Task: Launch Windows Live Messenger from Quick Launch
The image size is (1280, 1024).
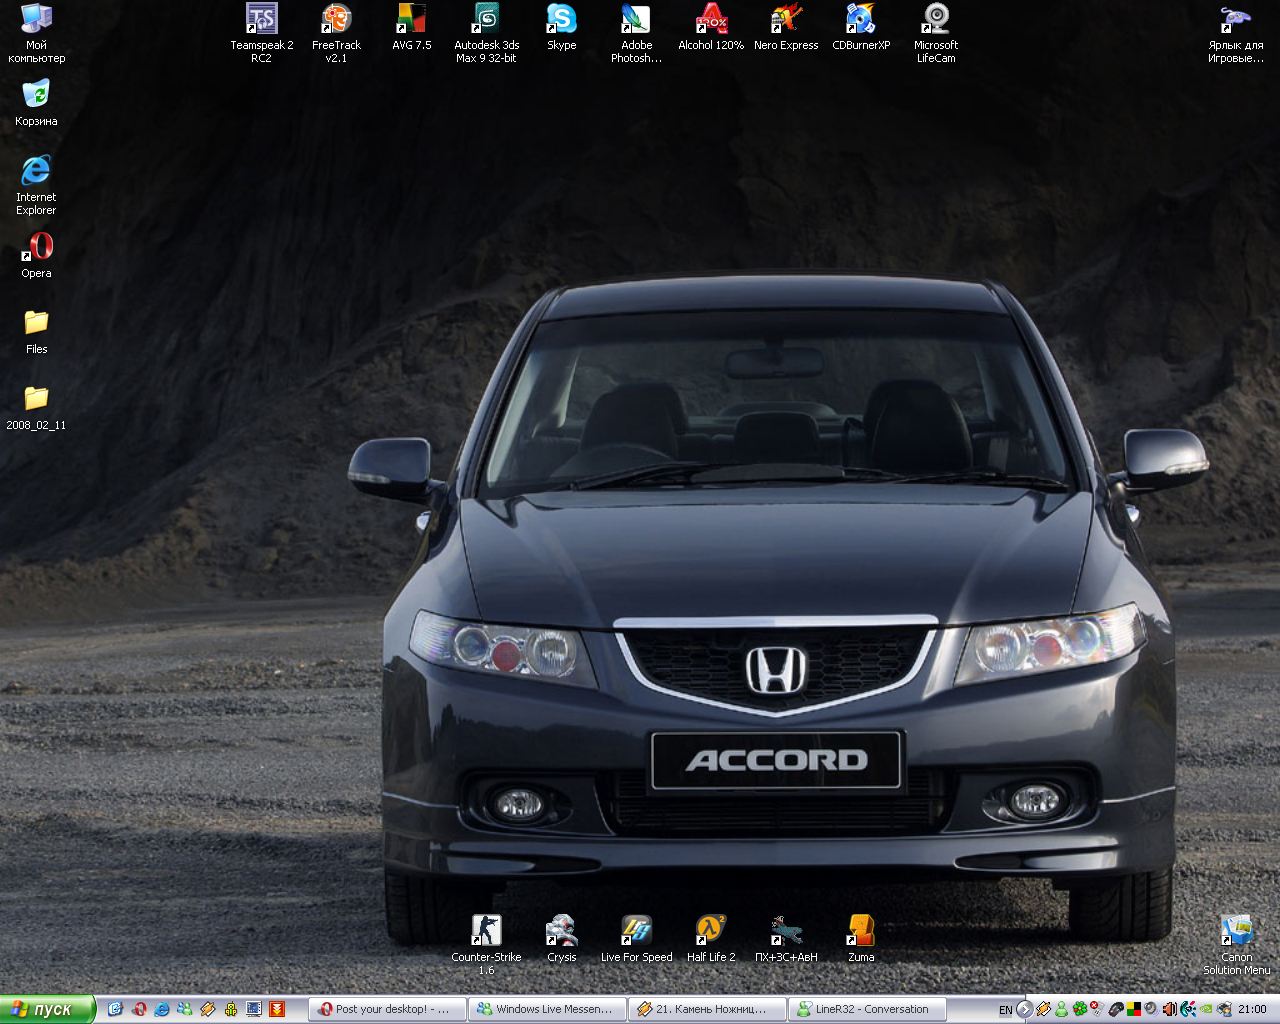Action: (x=185, y=1009)
